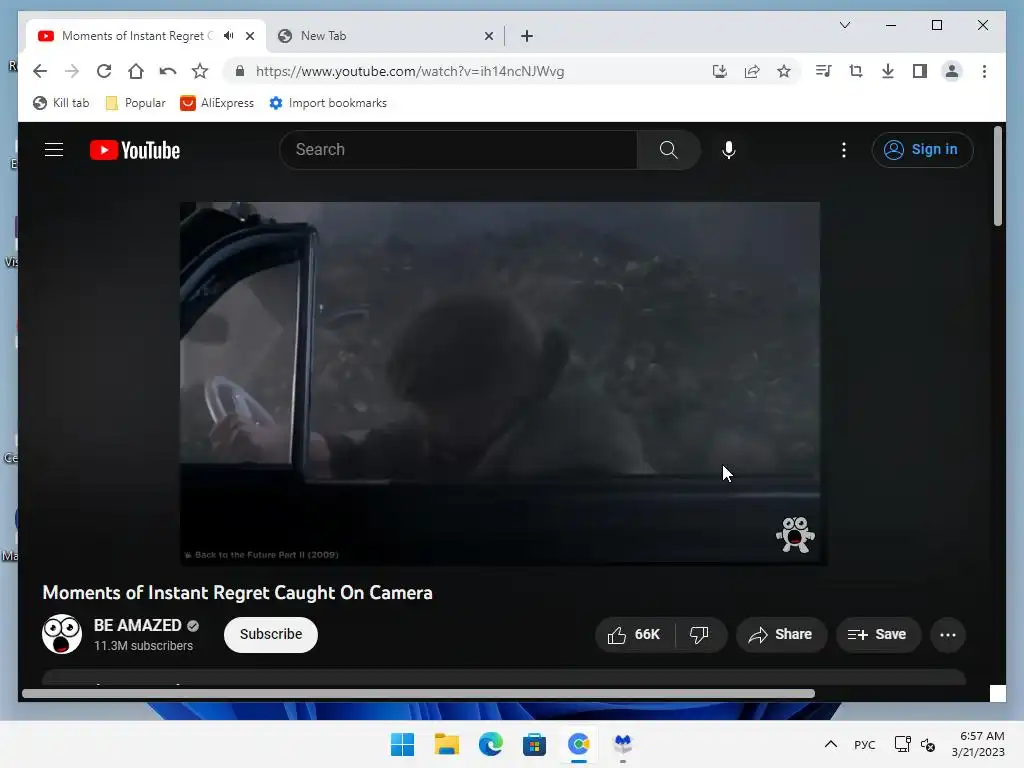Open the clock showing 6:57 AM
The image size is (1024, 768).
pos(978,744)
